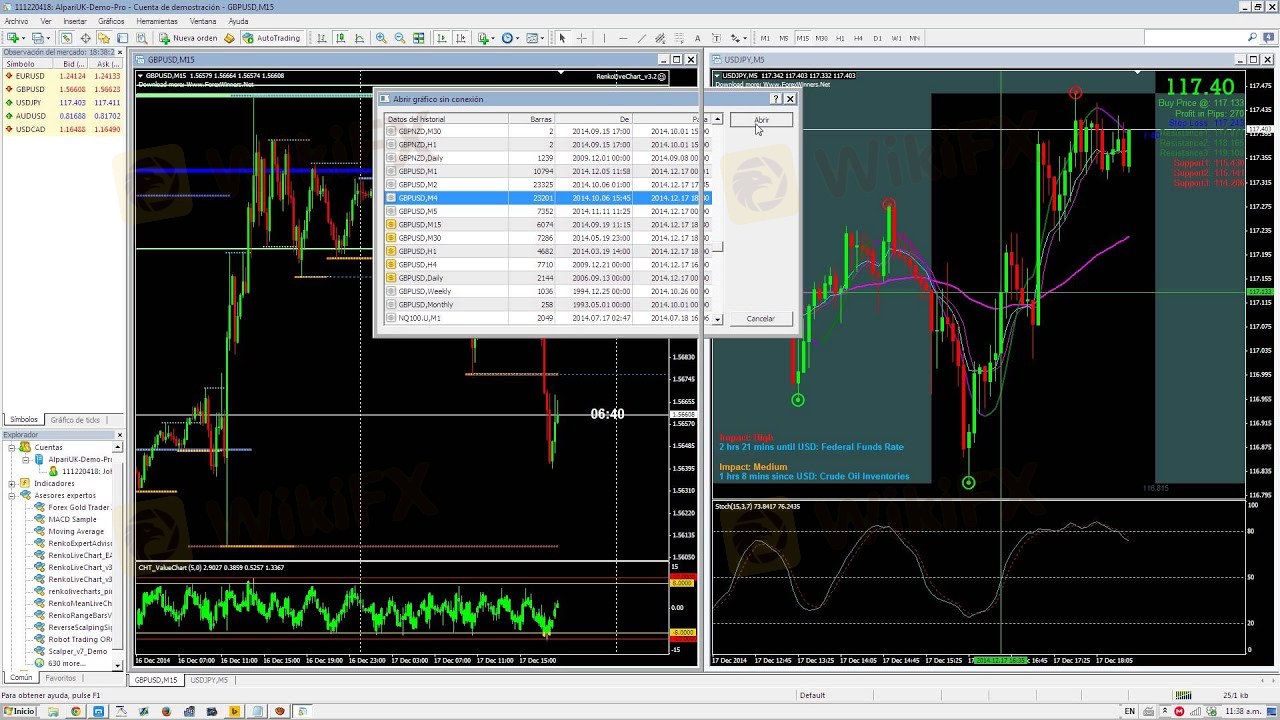
Task: Select the Crosshair tool
Action: 581,38
